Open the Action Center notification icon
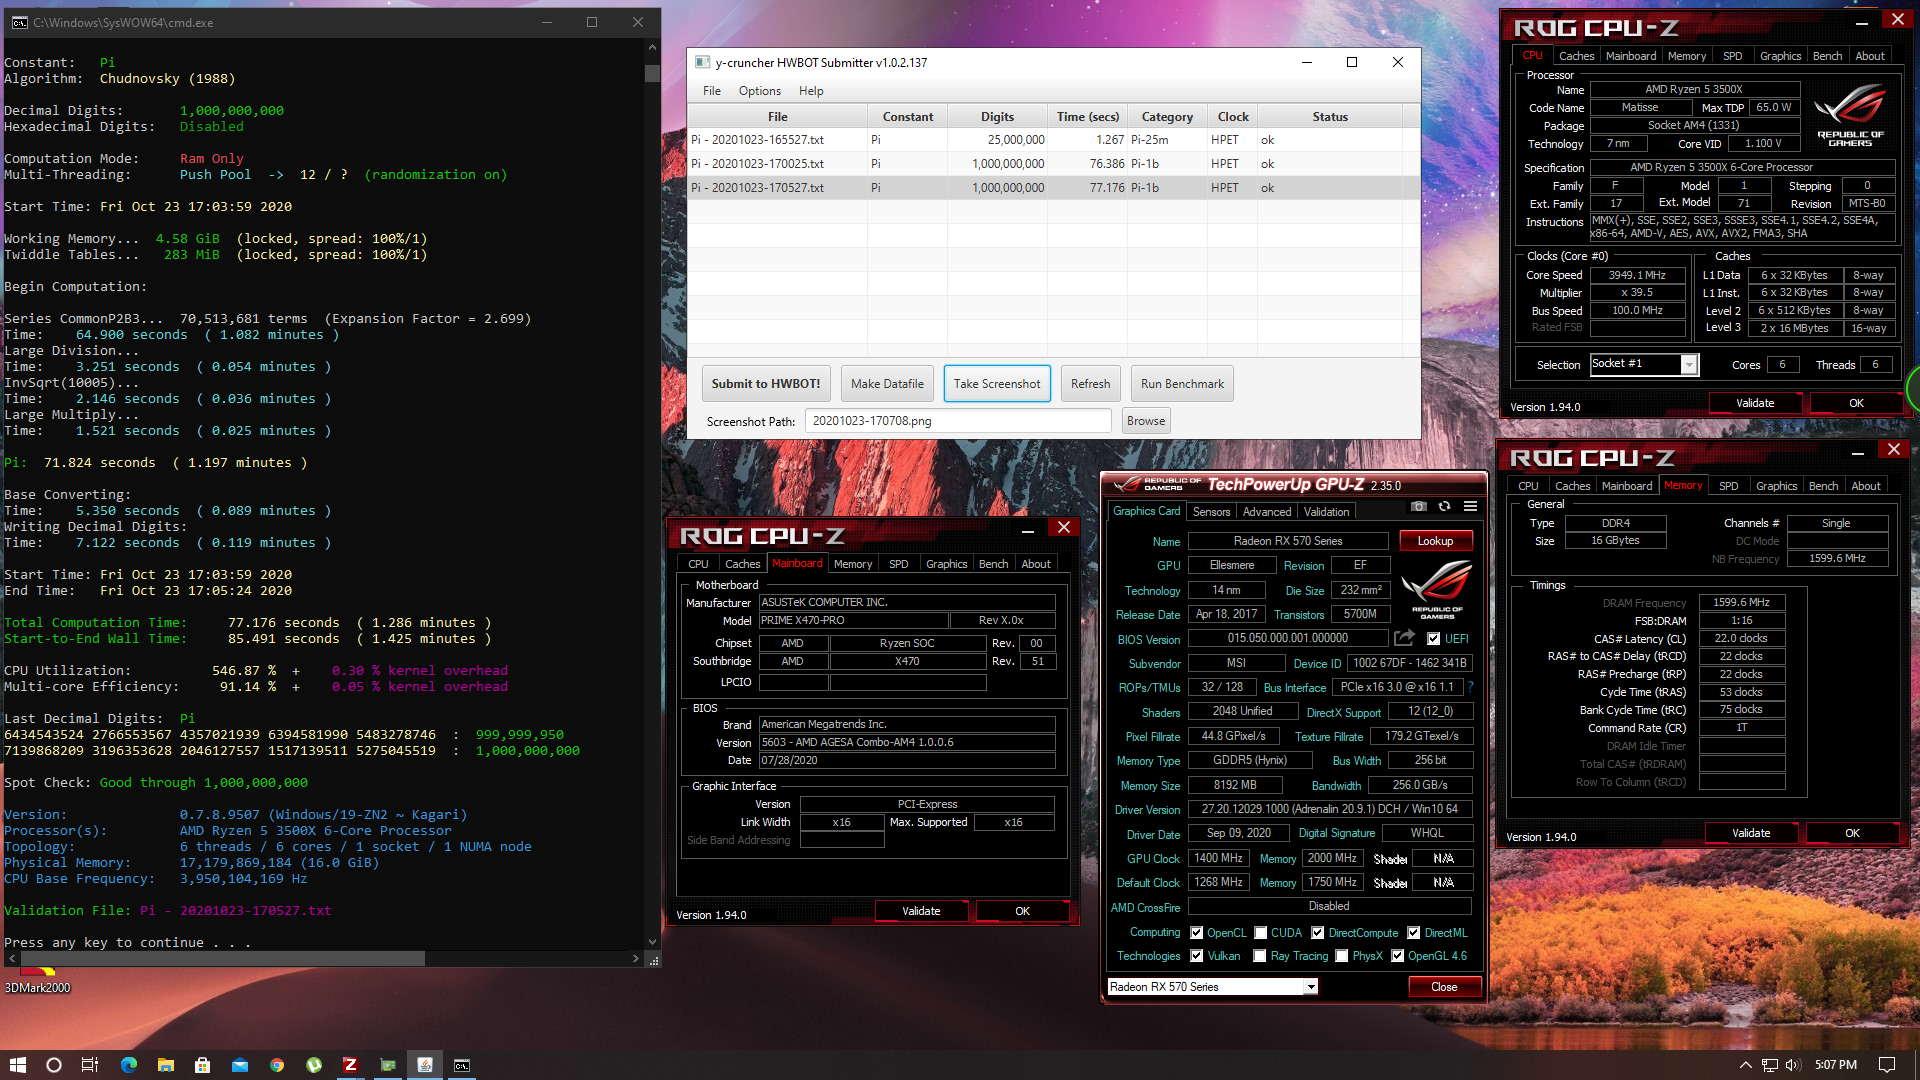Image resolution: width=1920 pixels, height=1080 pixels. pos(1887,1065)
